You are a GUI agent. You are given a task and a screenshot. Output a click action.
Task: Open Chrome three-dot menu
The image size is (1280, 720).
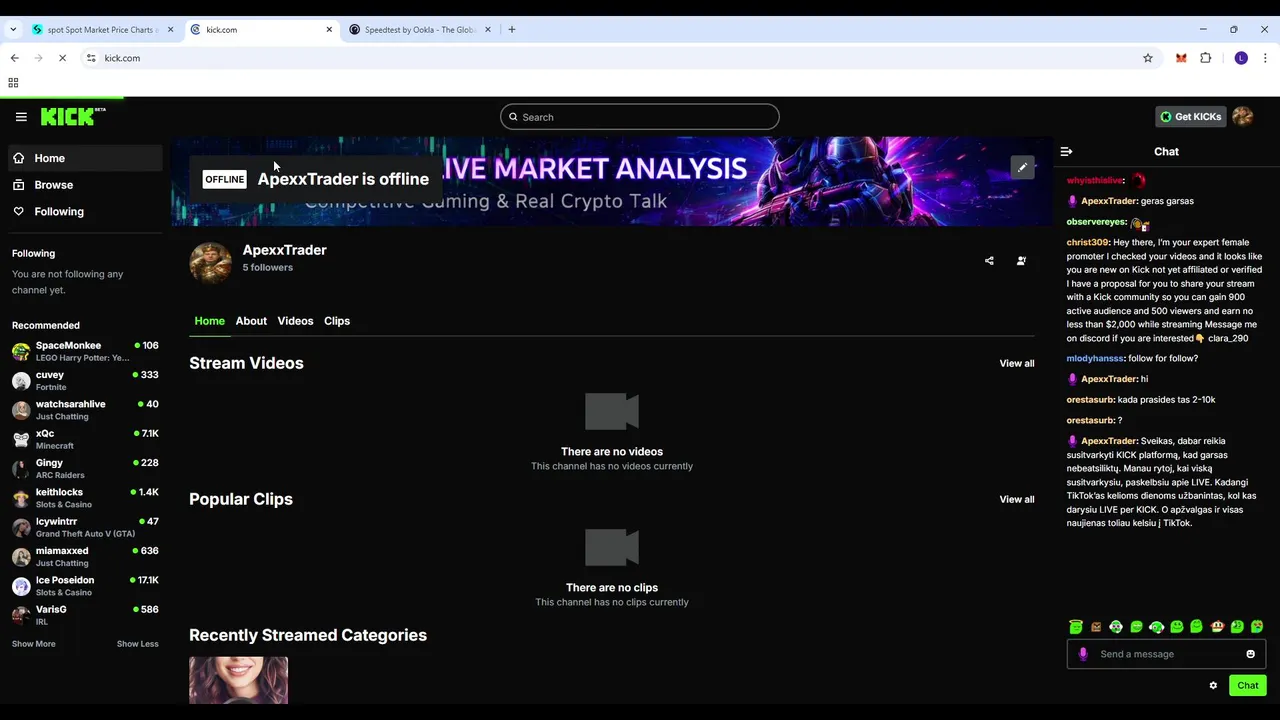coord(1265,58)
